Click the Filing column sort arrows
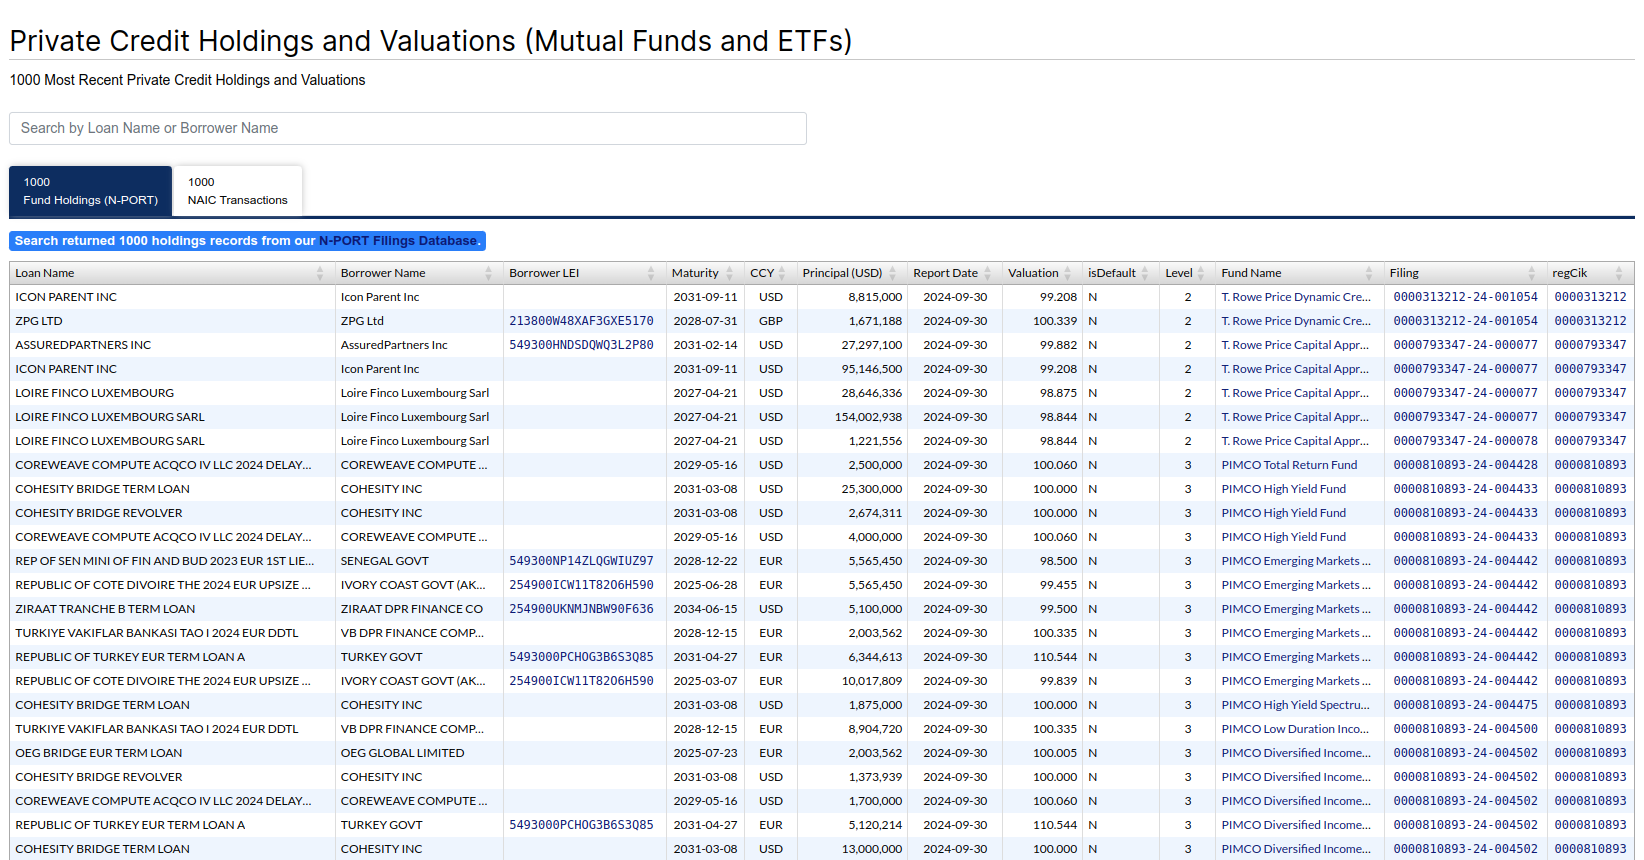1644x860 pixels. 1531,273
